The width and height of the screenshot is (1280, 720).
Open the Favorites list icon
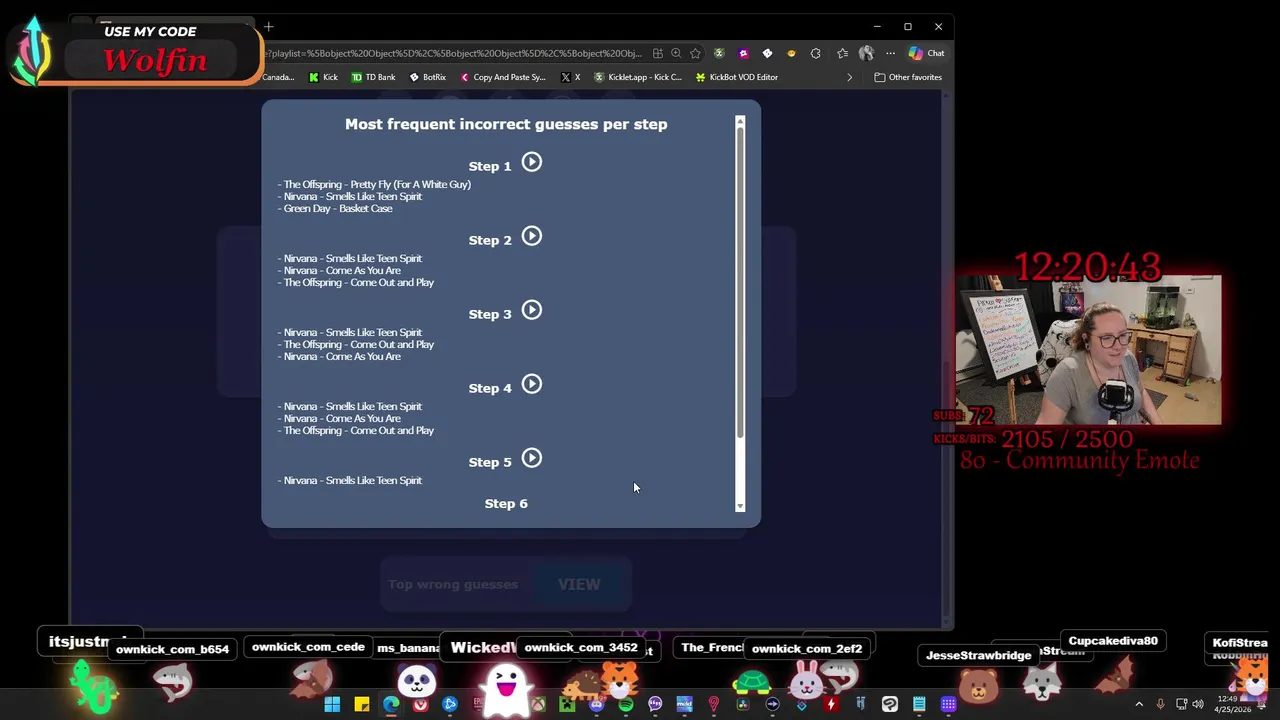point(842,53)
